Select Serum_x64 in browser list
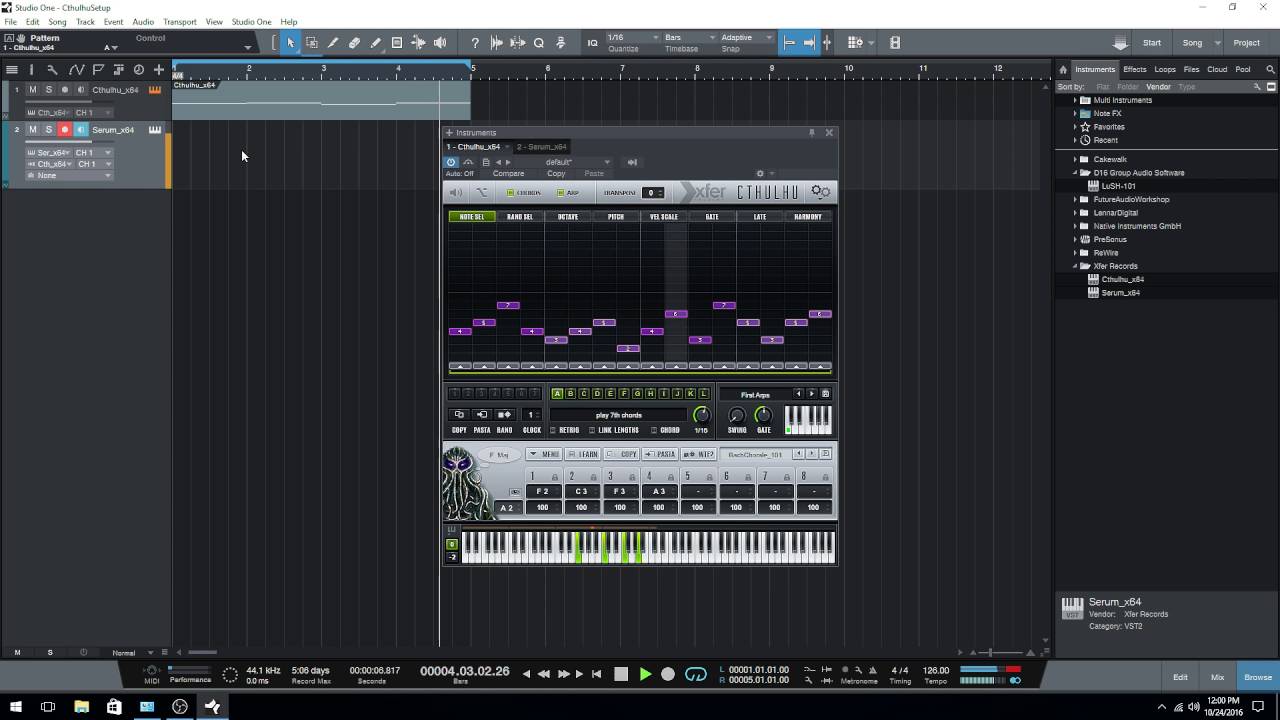1280x720 pixels. tap(1120, 293)
